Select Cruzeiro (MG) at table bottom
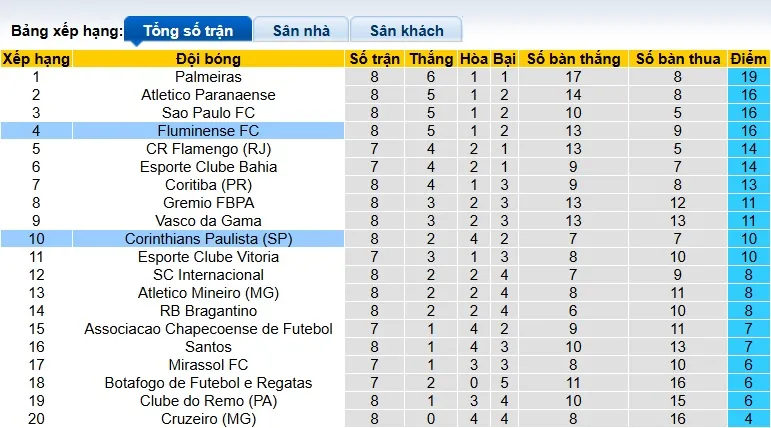Screen dimensions: 771x428 pyautogui.click(x=208, y=419)
